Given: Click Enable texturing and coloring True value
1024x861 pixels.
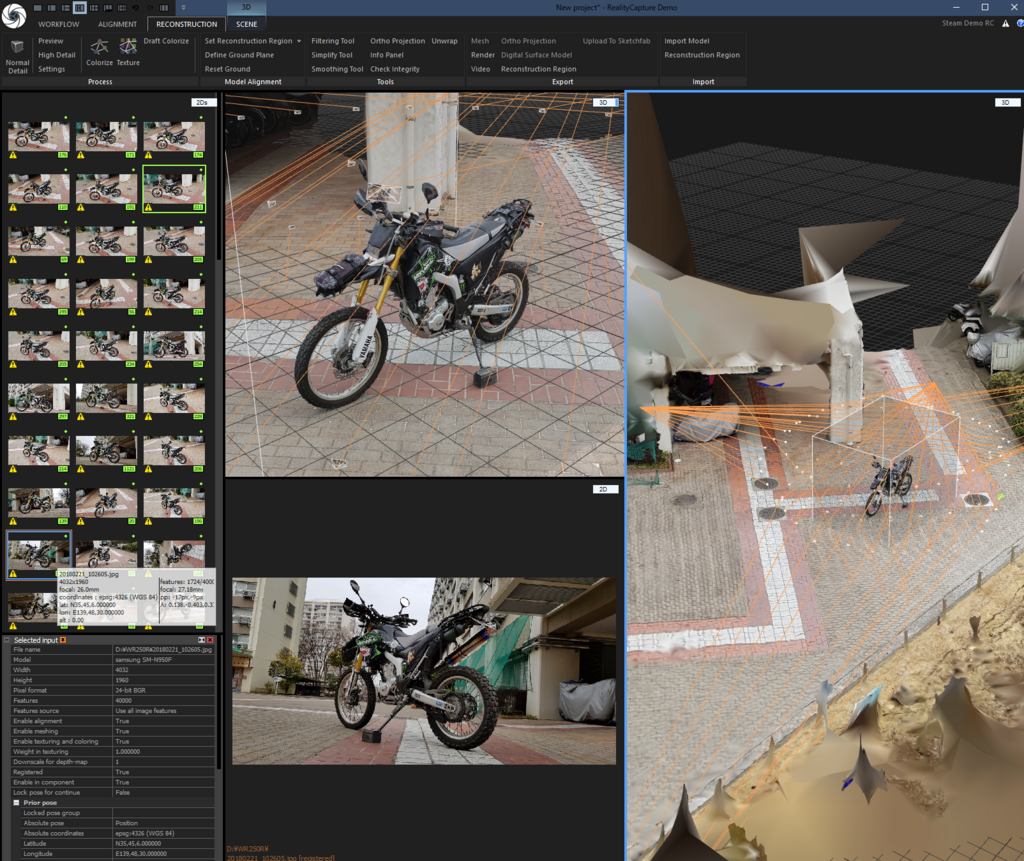Looking at the screenshot, I should (164, 741).
